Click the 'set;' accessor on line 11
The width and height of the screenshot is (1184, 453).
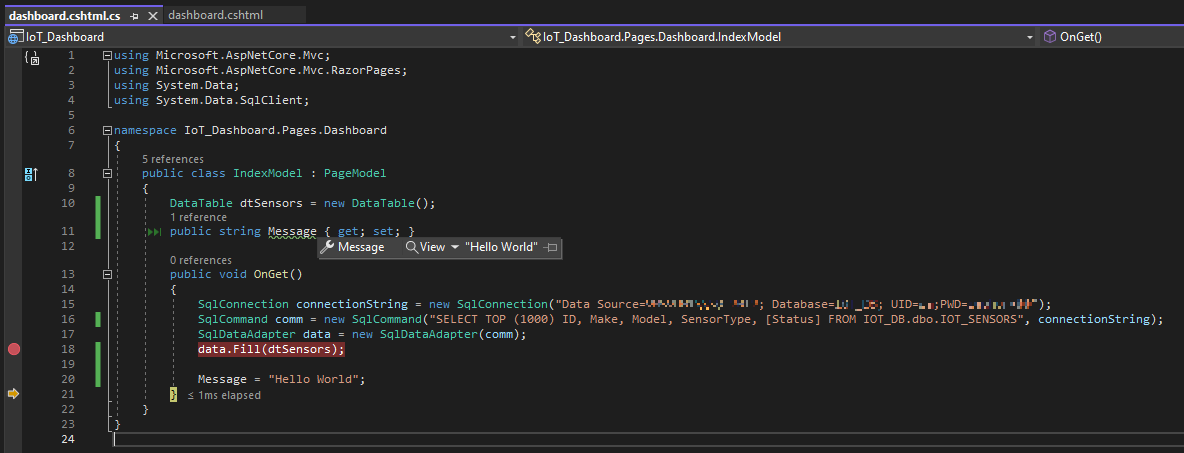(384, 231)
